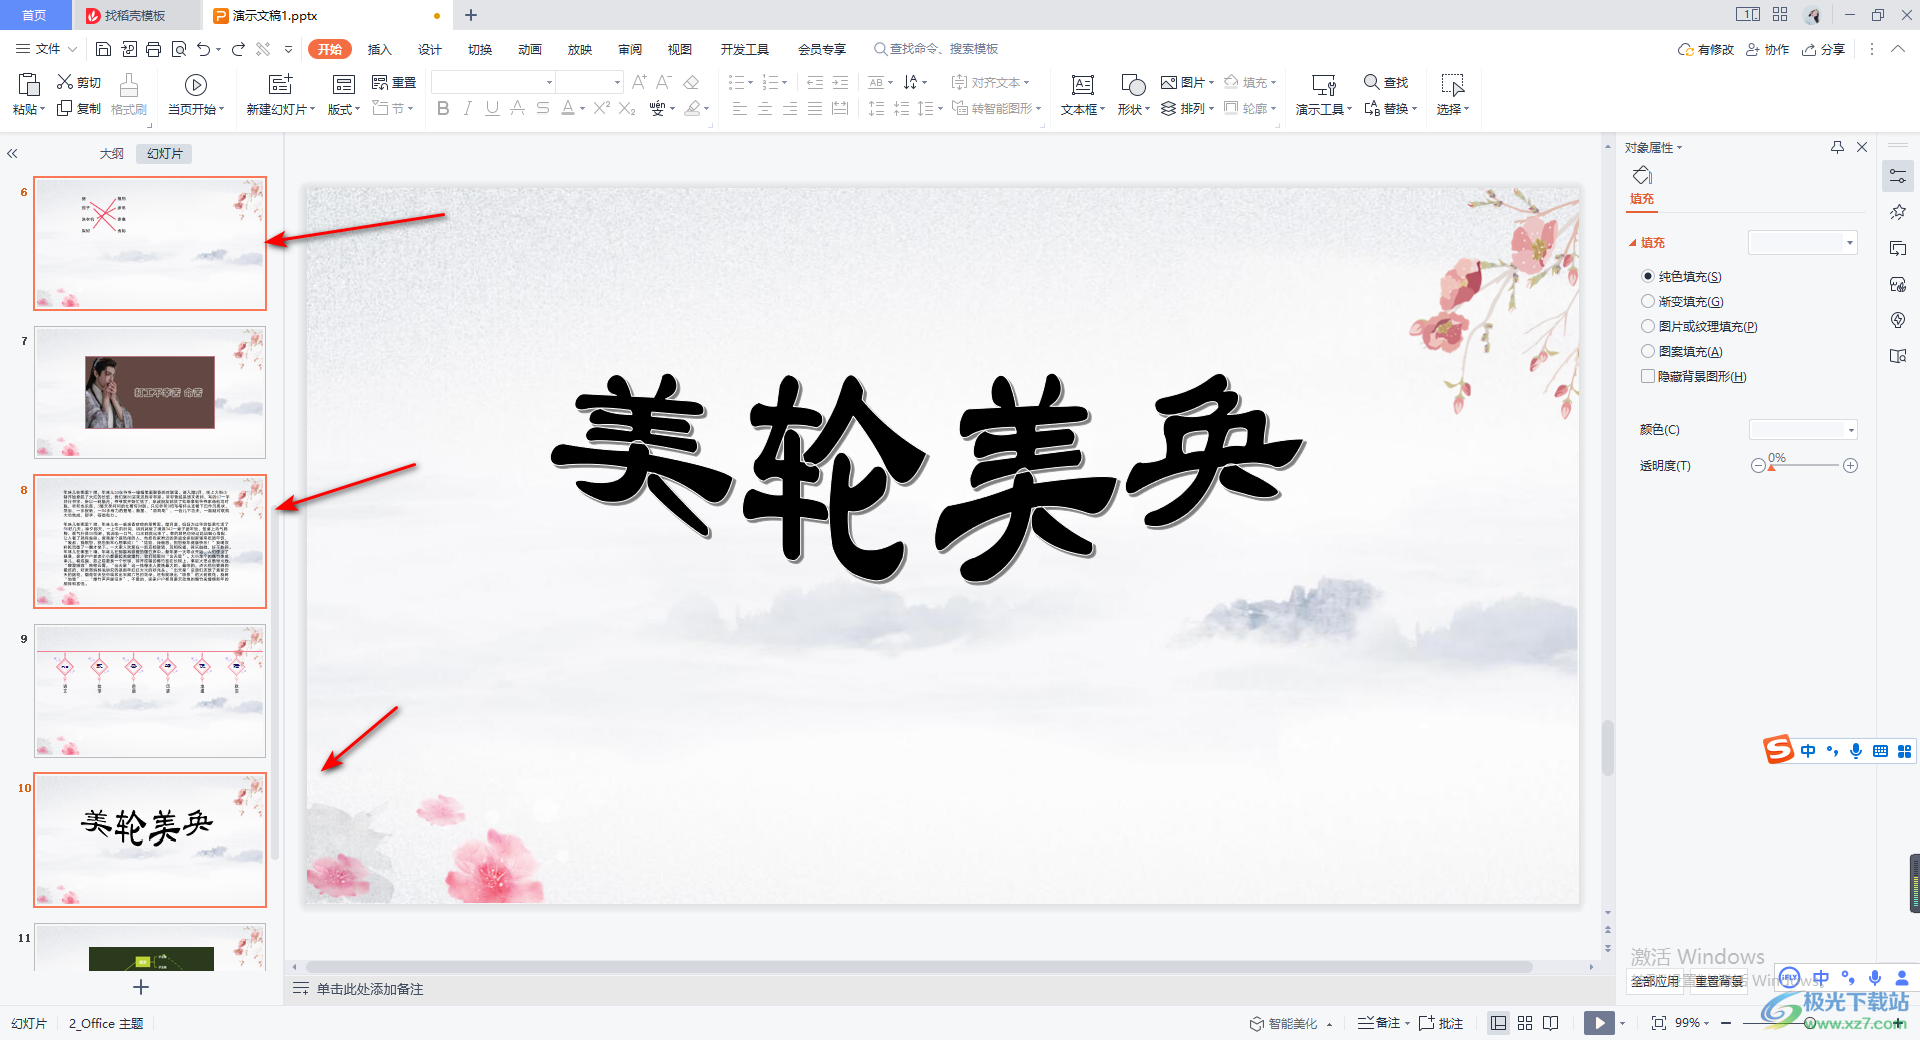Open the Review (审阅) ribbon tab
Viewport: 1920px width, 1040px height.
pyautogui.click(x=630, y=49)
